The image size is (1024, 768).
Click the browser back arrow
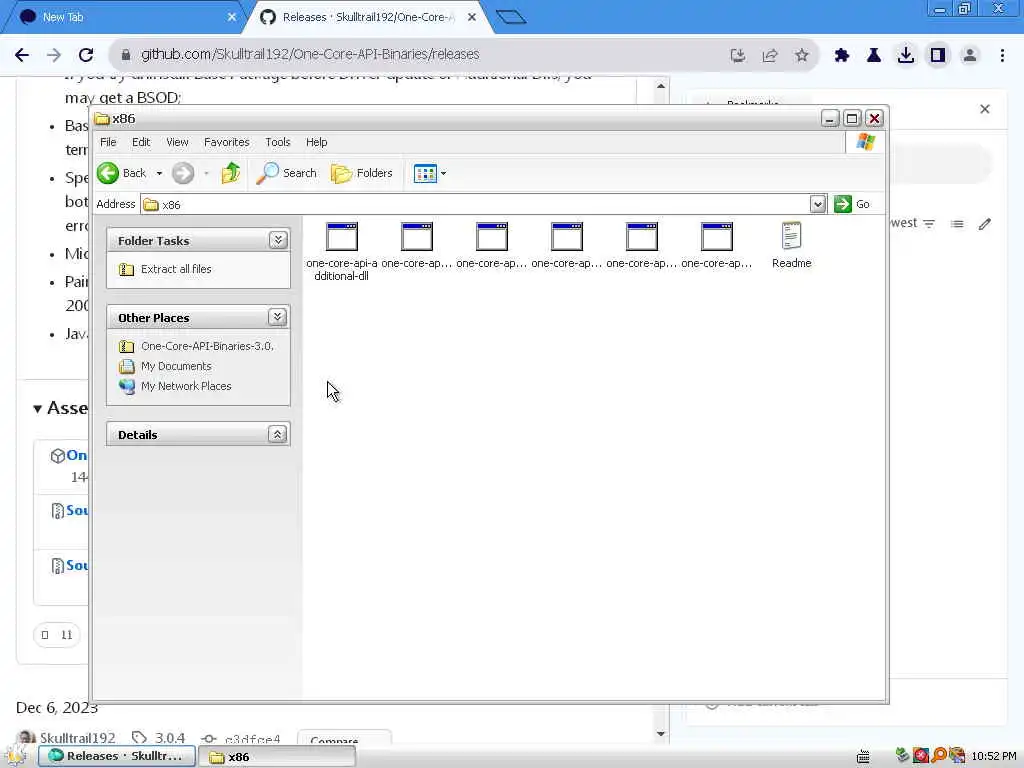(22, 55)
